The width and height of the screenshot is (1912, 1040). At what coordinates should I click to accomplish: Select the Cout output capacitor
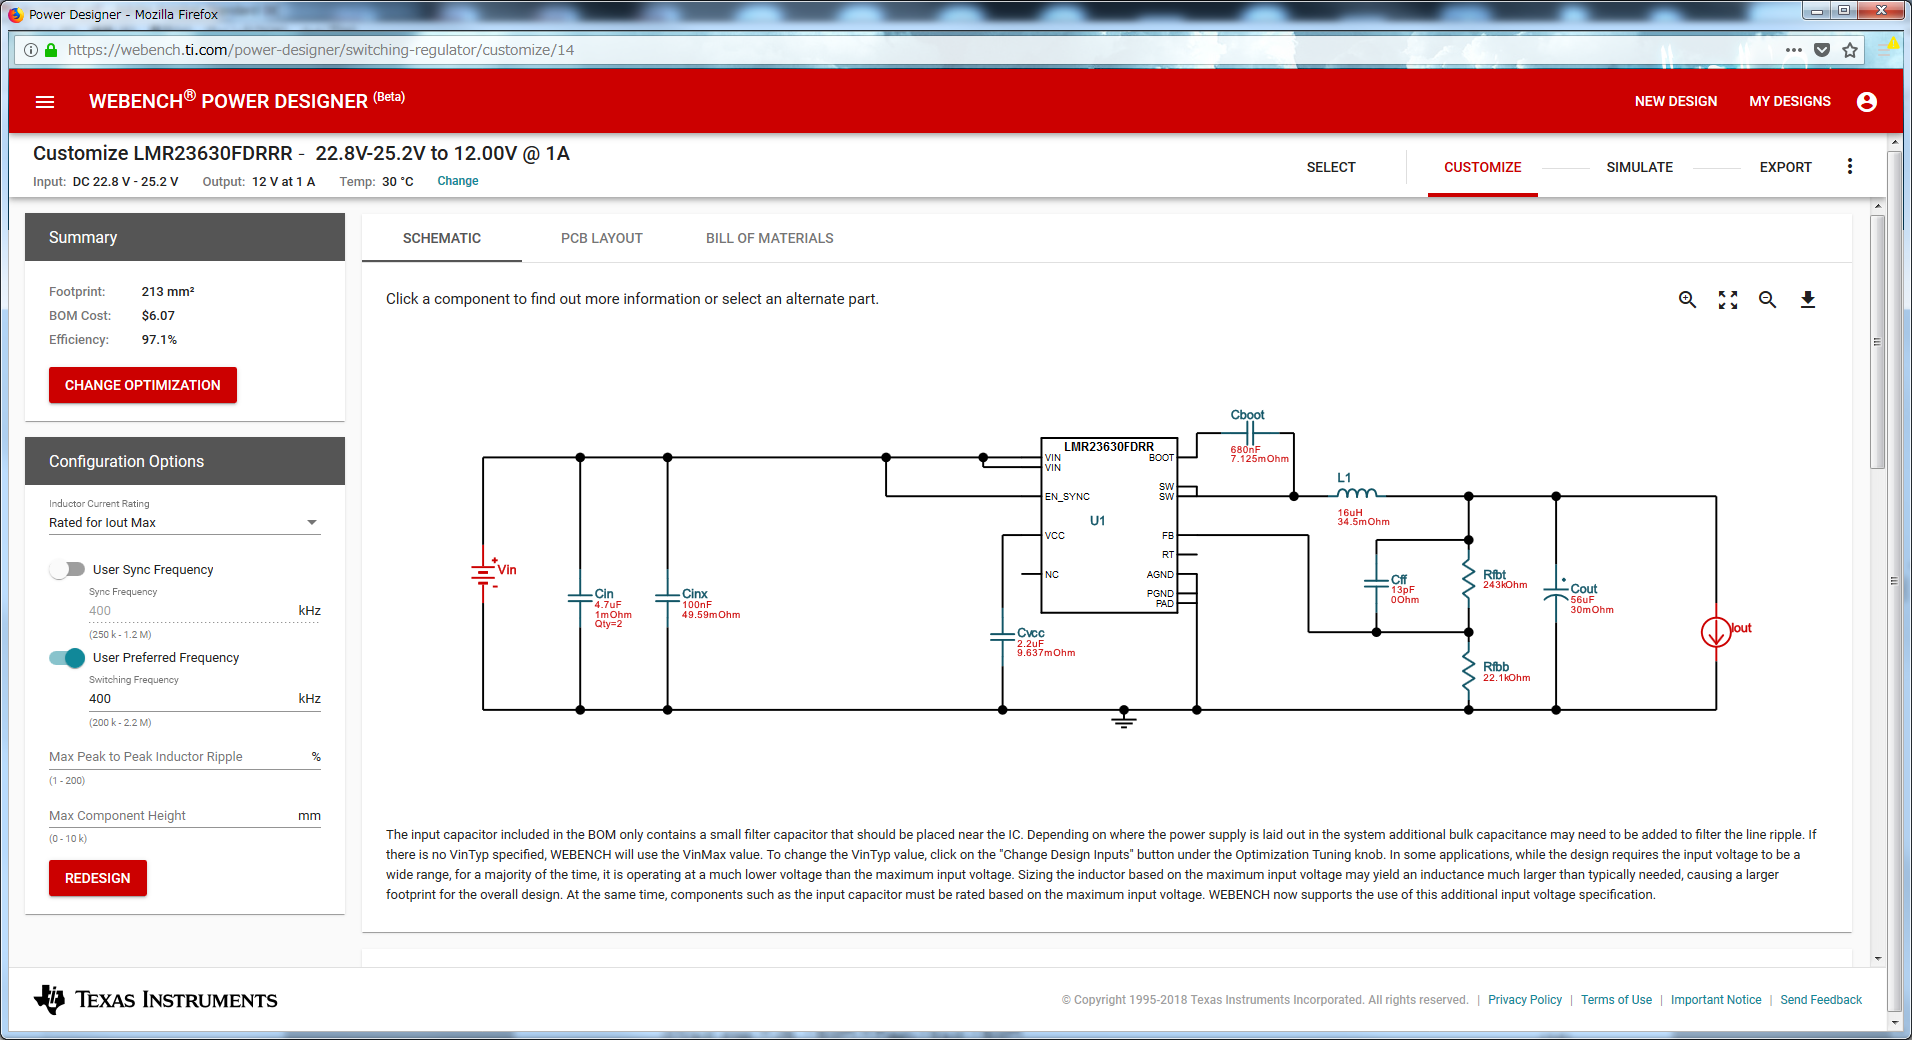click(1556, 593)
